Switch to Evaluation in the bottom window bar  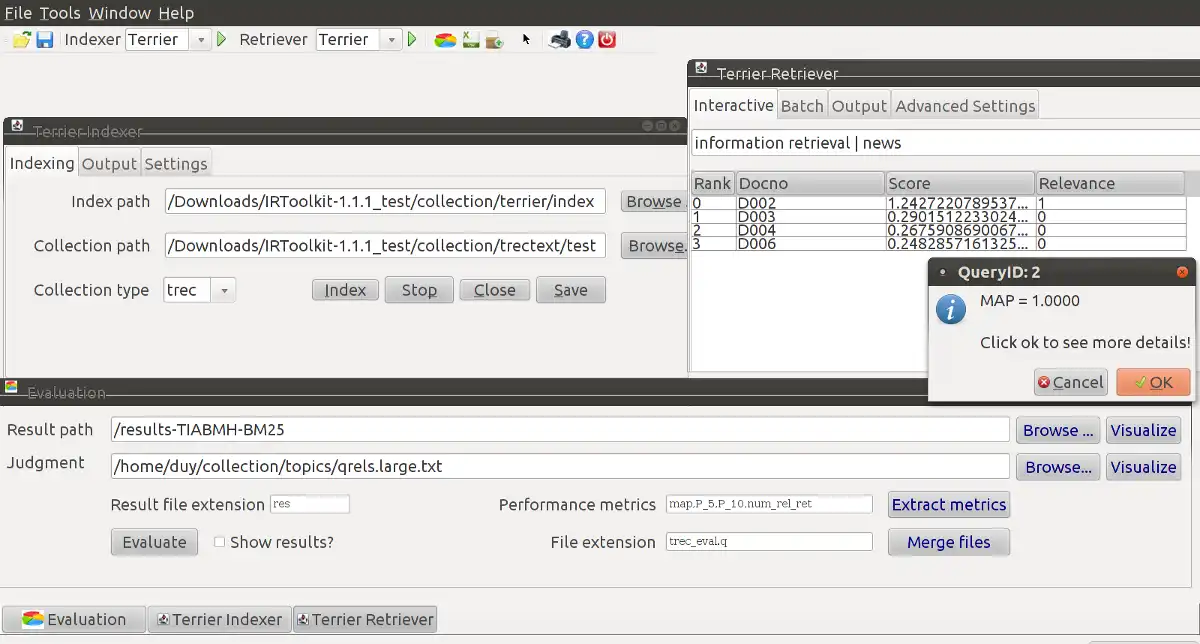pyautogui.click(x=74, y=619)
